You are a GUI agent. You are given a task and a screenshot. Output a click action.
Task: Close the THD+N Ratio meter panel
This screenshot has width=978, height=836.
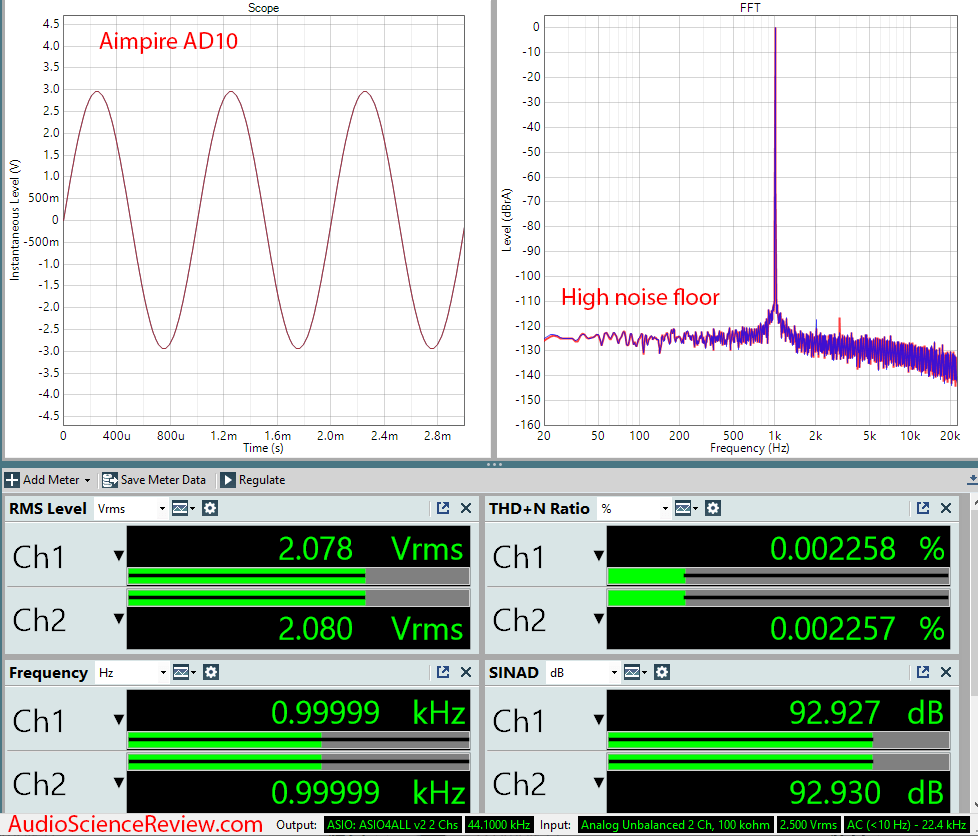click(x=946, y=508)
